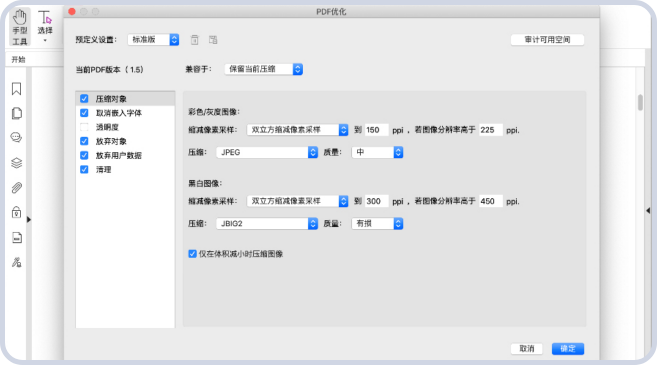Open the Attachments paperclip panel

(x=16, y=188)
